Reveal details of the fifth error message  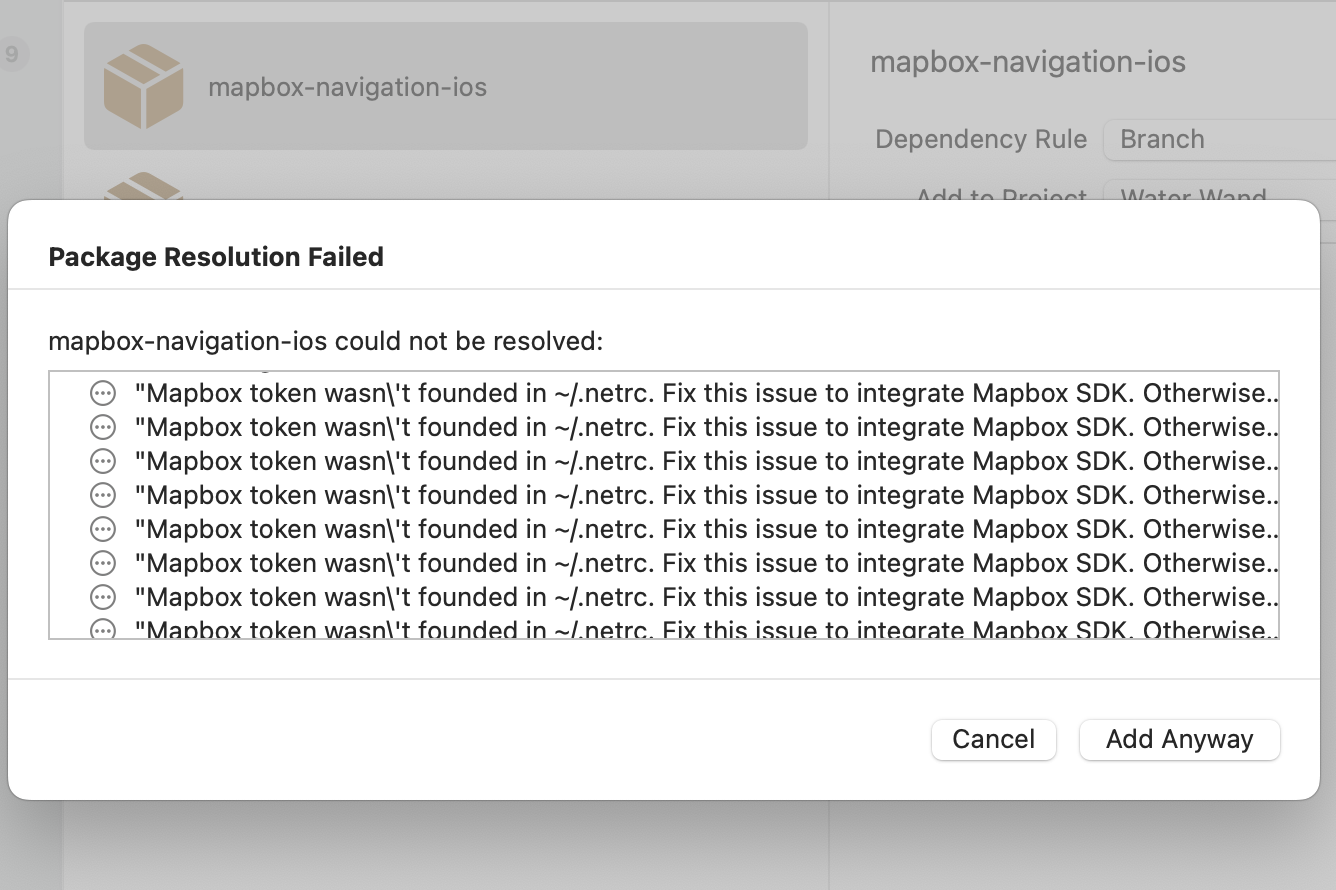103,529
